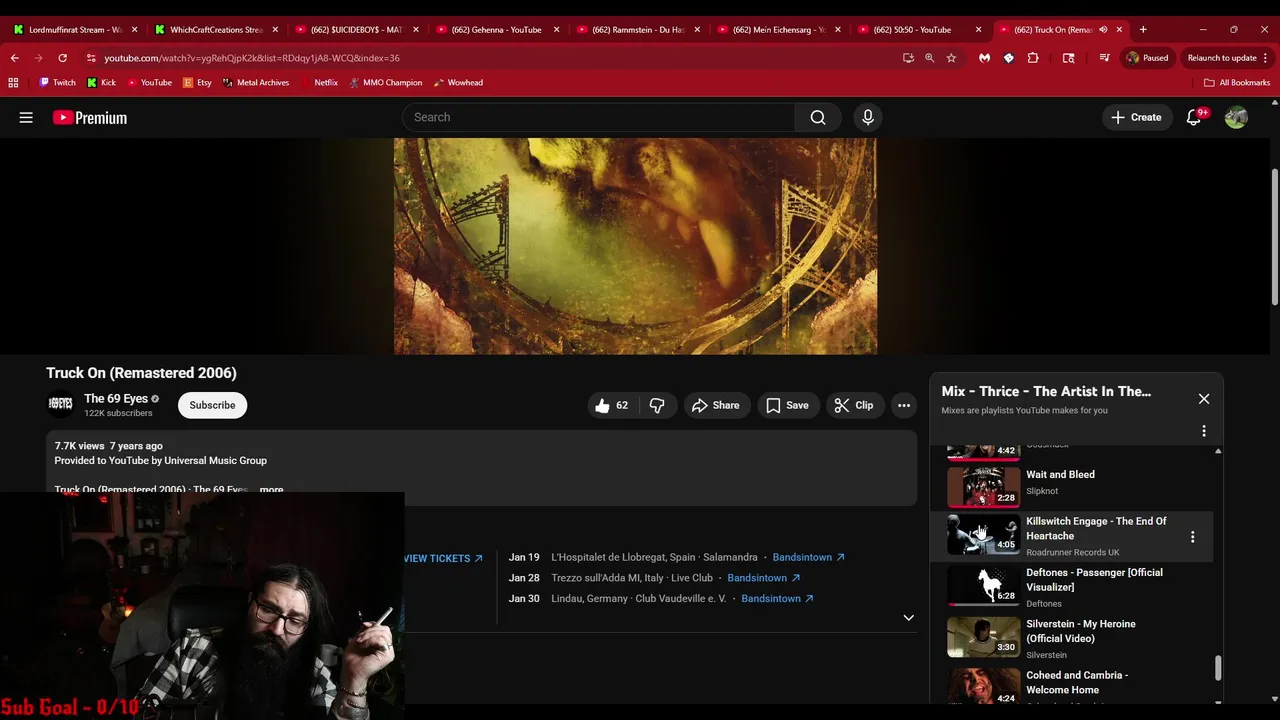The image size is (1280, 720).
Task: Click the Share button
Action: [715, 405]
